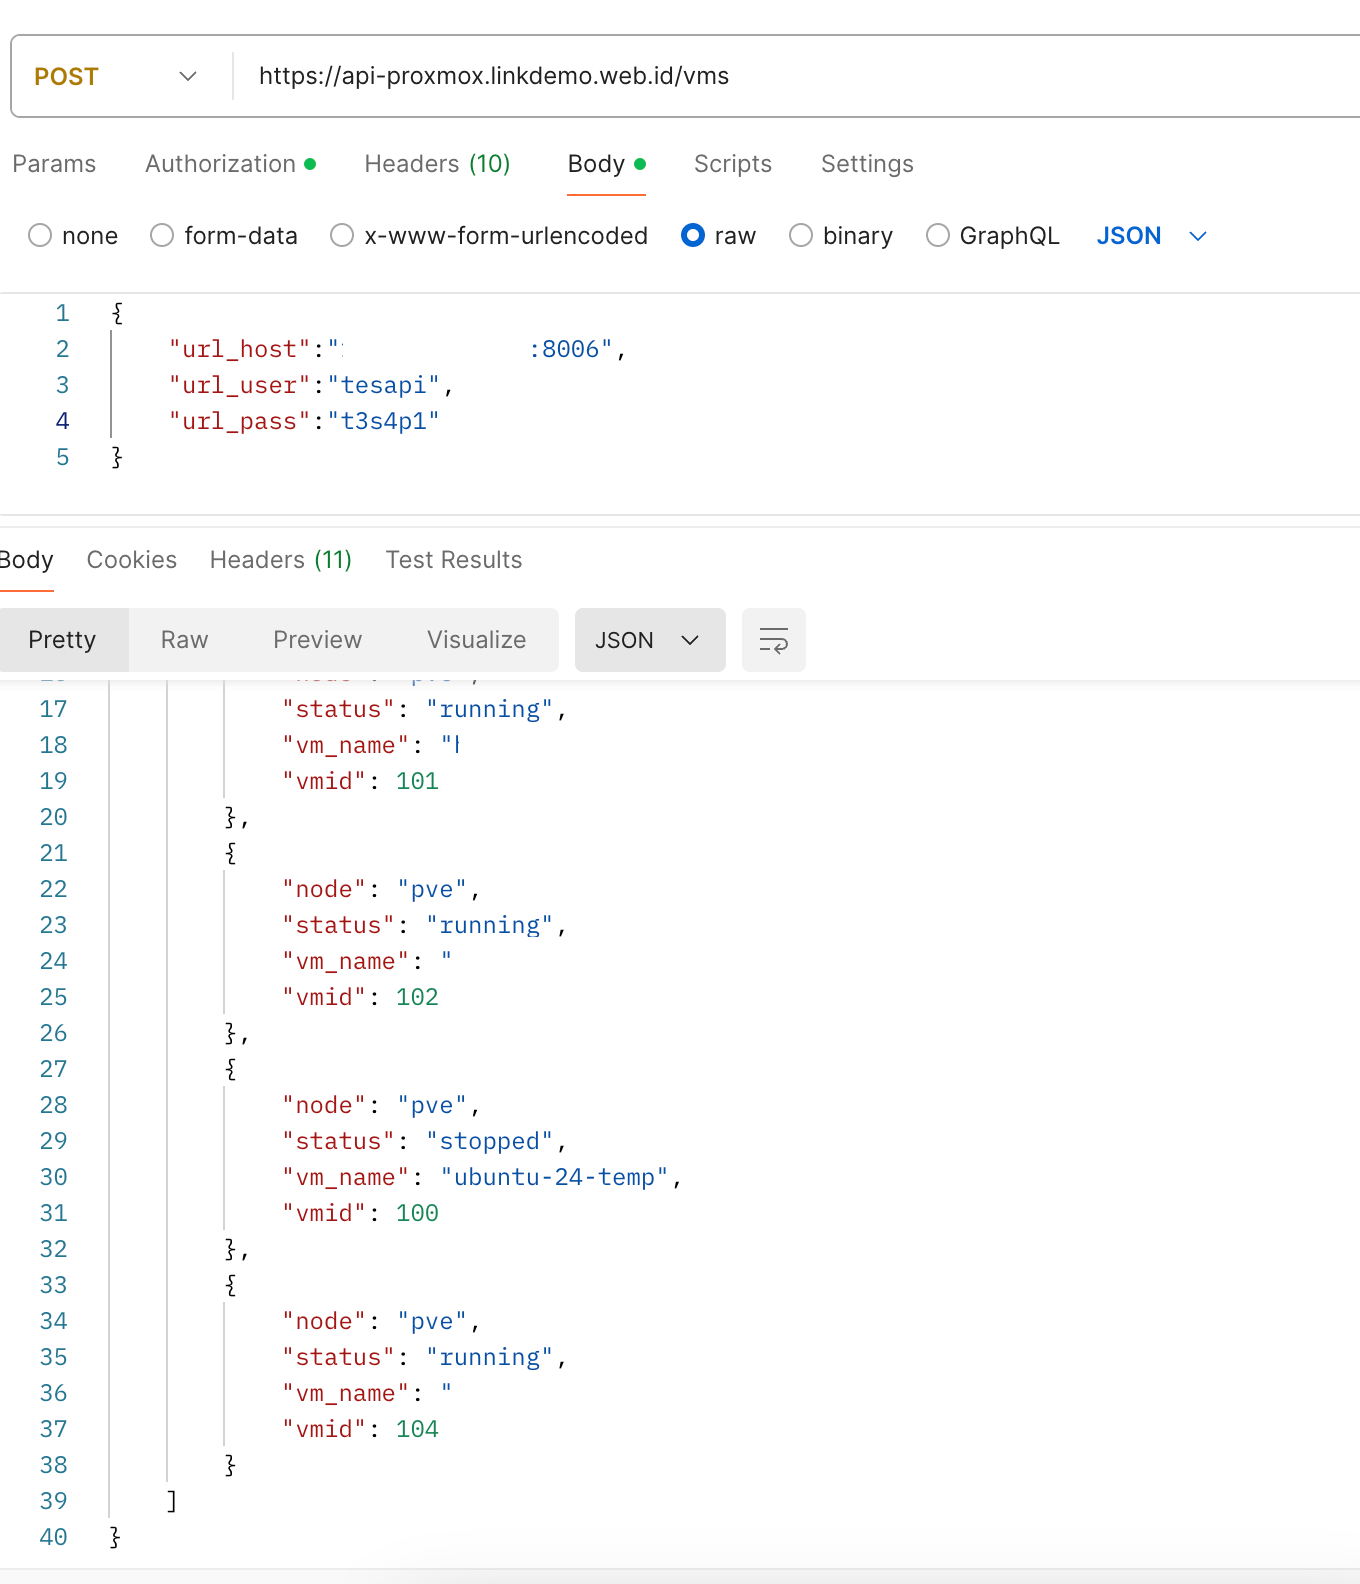Image resolution: width=1360 pixels, height=1584 pixels.
Task: Expand the request body JSON type dropdown
Action: [1151, 236]
